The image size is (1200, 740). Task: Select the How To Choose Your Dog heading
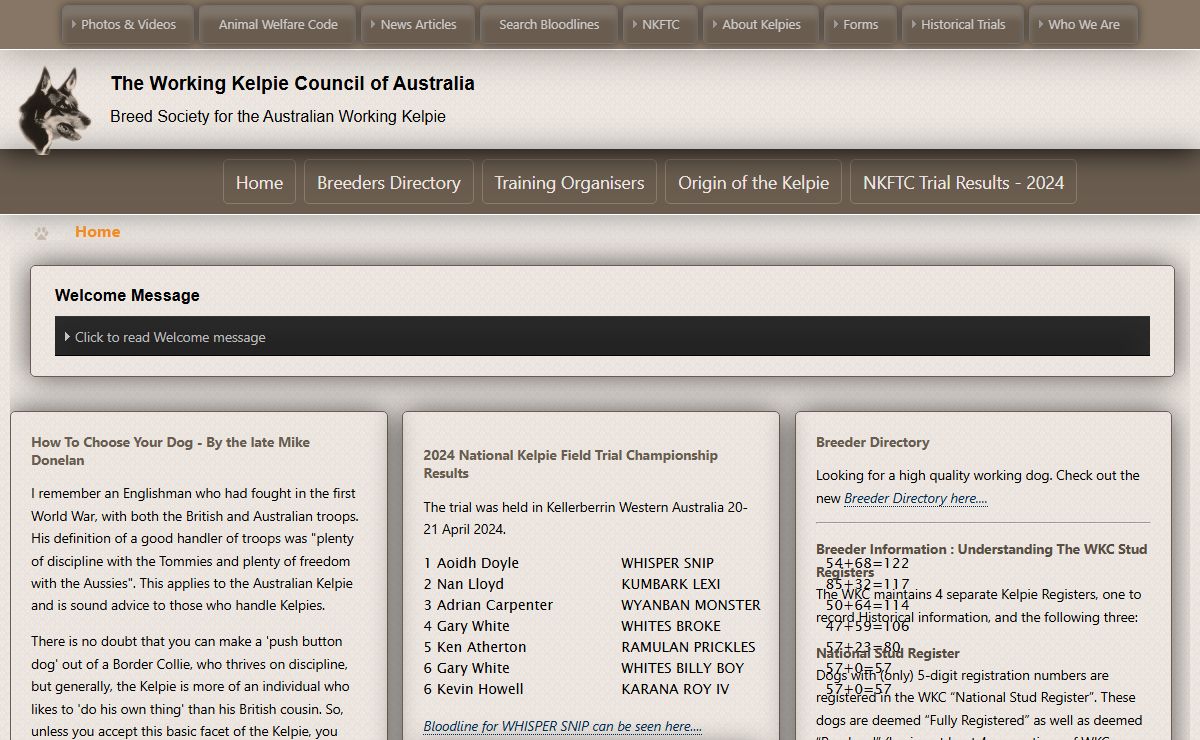click(x=170, y=451)
